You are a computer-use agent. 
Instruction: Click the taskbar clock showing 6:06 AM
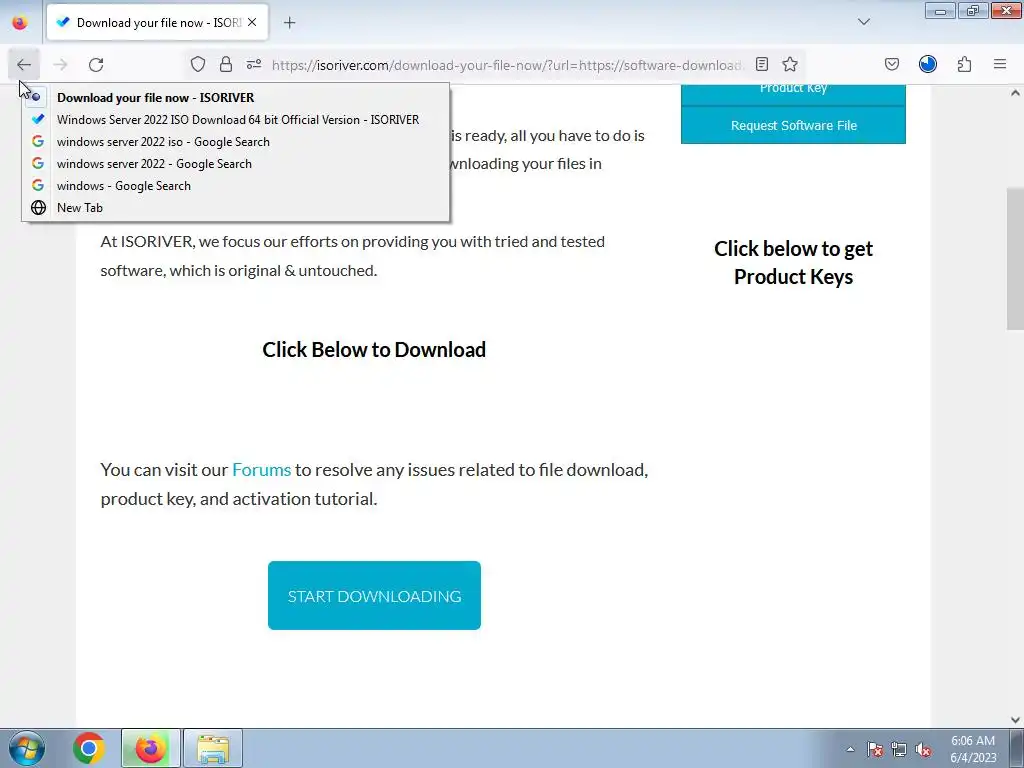click(973, 749)
